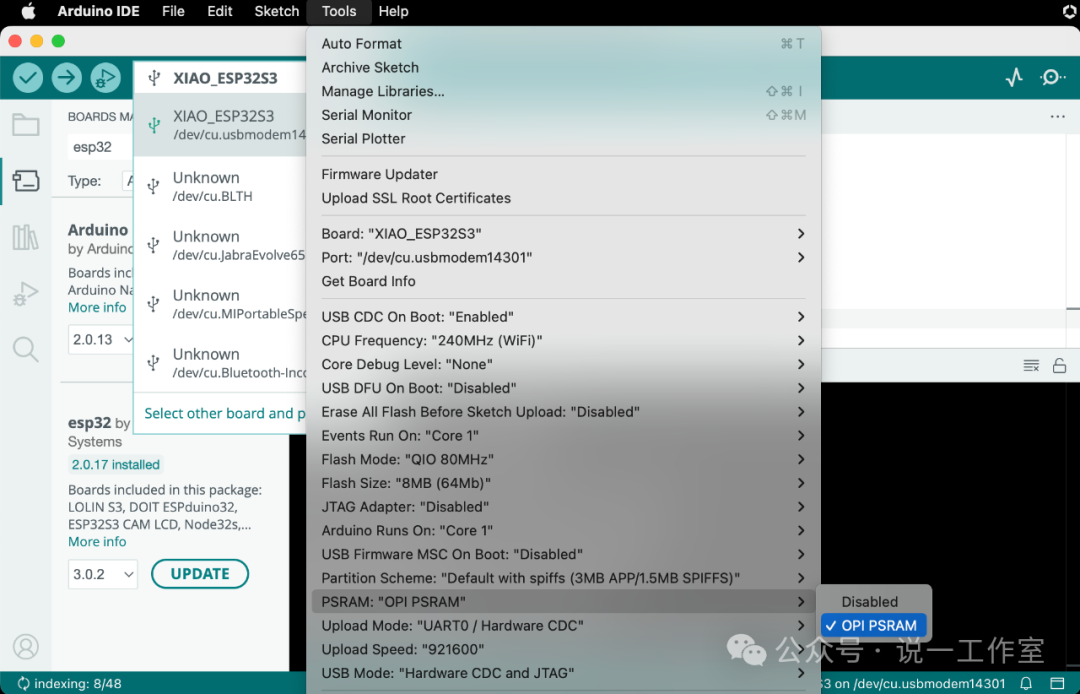
Task: Click the three-dots more options icon
Action: [1058, 117]
